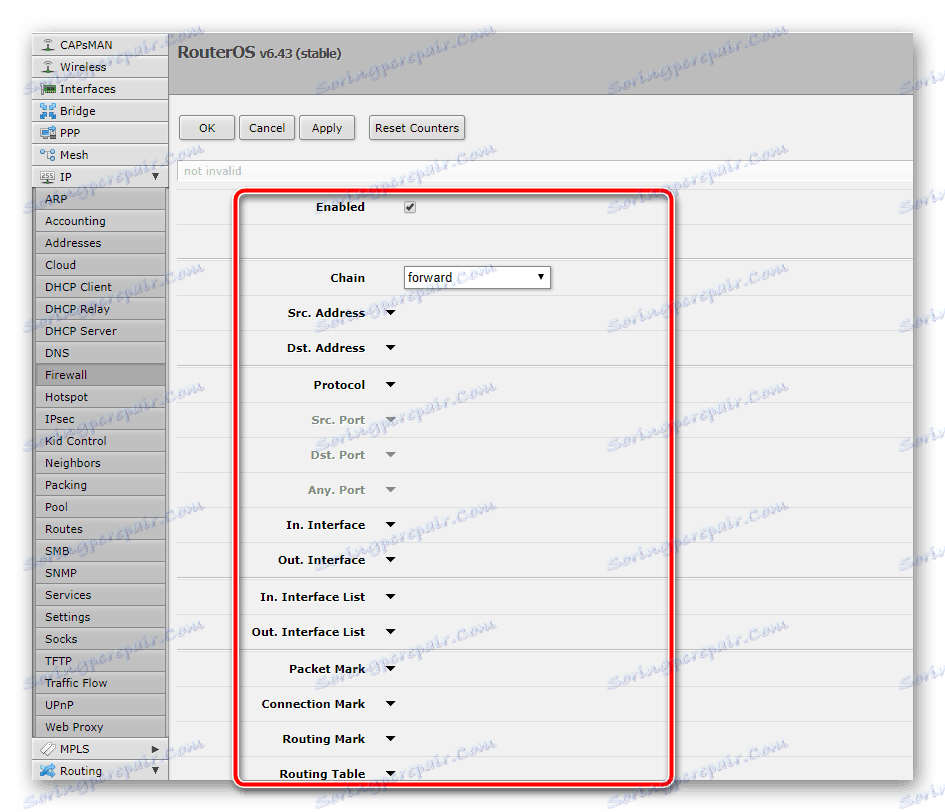Click the Apply button
The width and height of the screenshot is (945, 812).
click(327, 128)
